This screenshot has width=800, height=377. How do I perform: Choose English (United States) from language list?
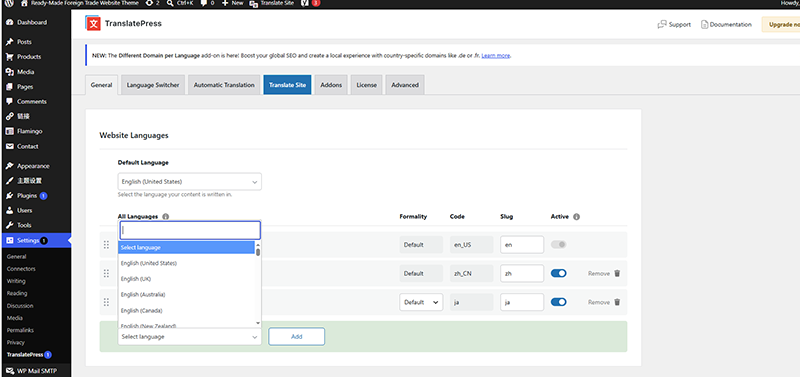tap(186, 263)
